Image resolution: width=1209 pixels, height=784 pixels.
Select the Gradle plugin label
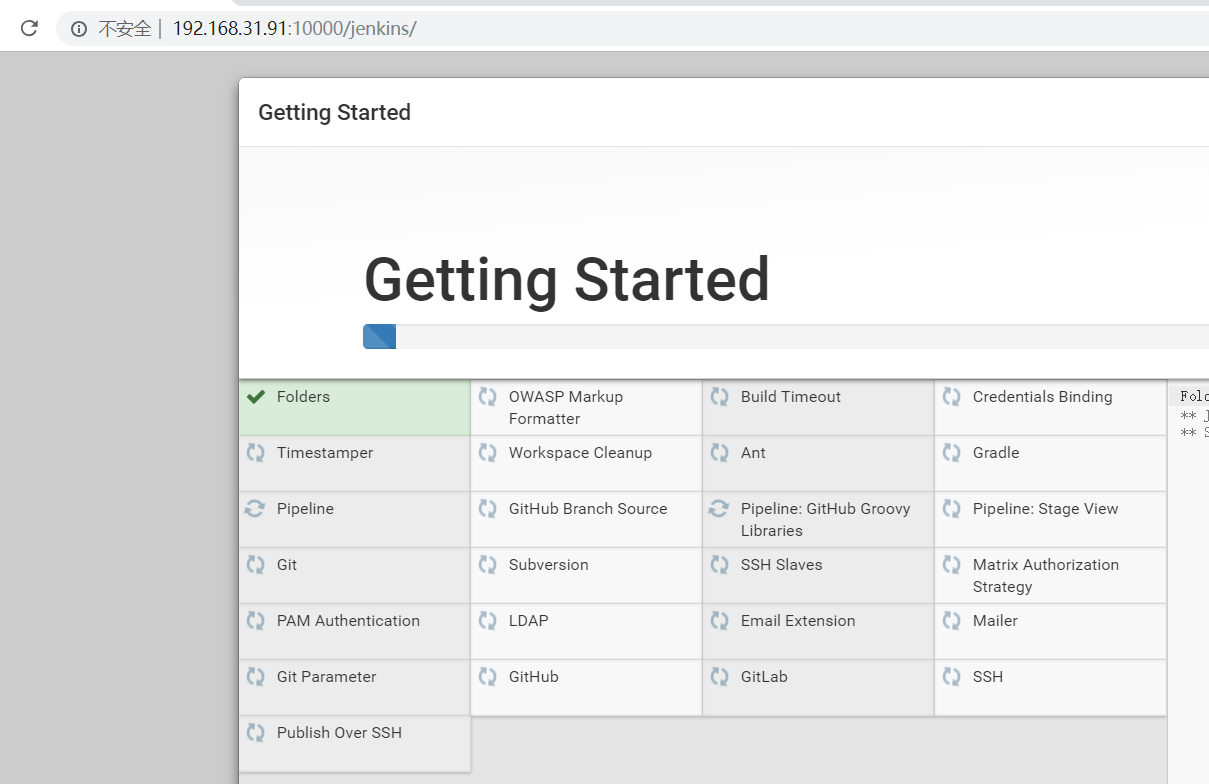coord(996,453)
